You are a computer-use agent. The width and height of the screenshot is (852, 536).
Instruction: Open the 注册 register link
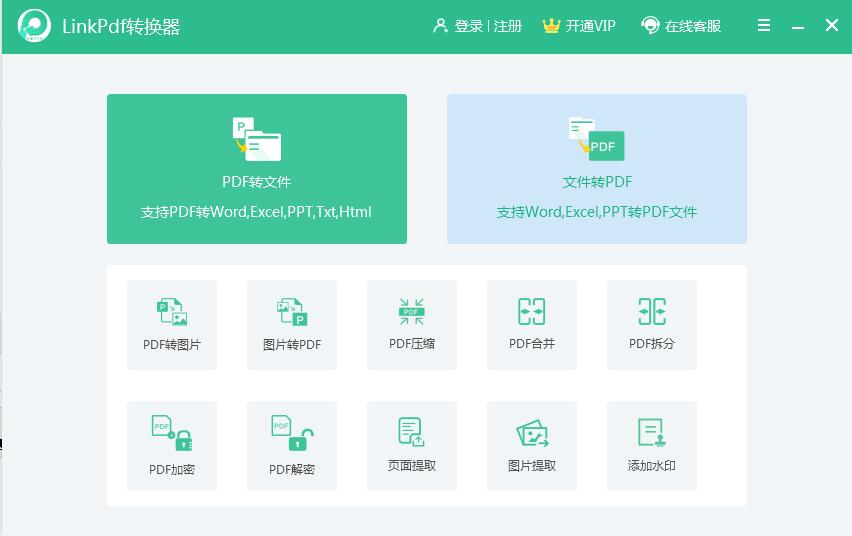point(508,26)
